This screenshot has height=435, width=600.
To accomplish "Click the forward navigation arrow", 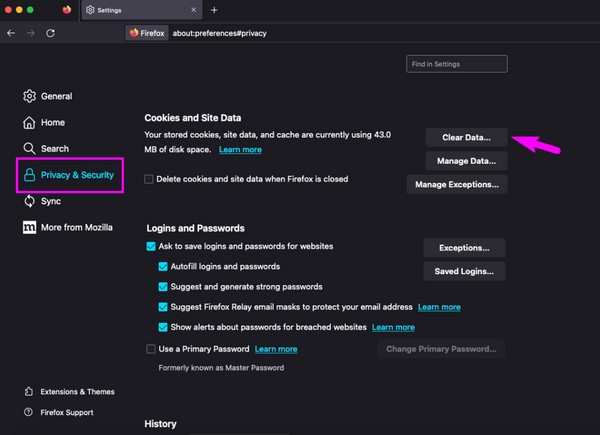I will click(31, 33).
